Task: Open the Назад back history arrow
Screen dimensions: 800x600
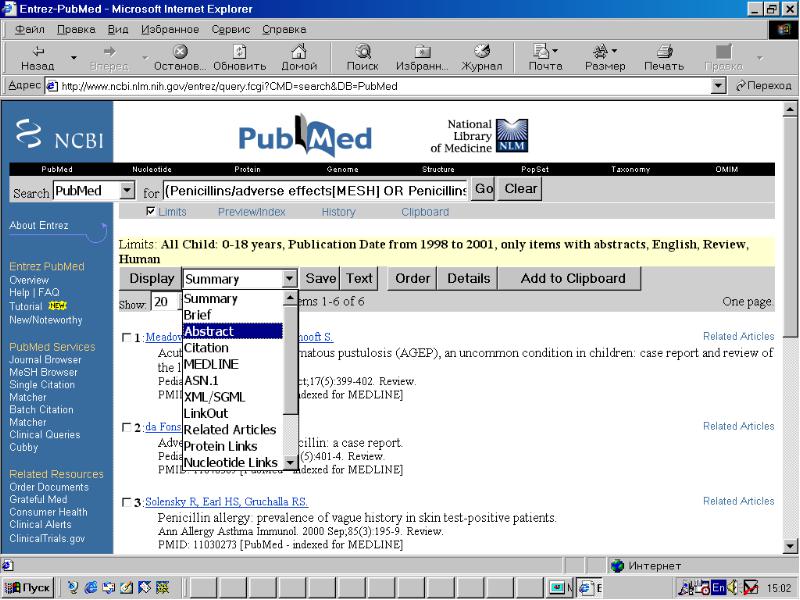Action: (74, 58)
